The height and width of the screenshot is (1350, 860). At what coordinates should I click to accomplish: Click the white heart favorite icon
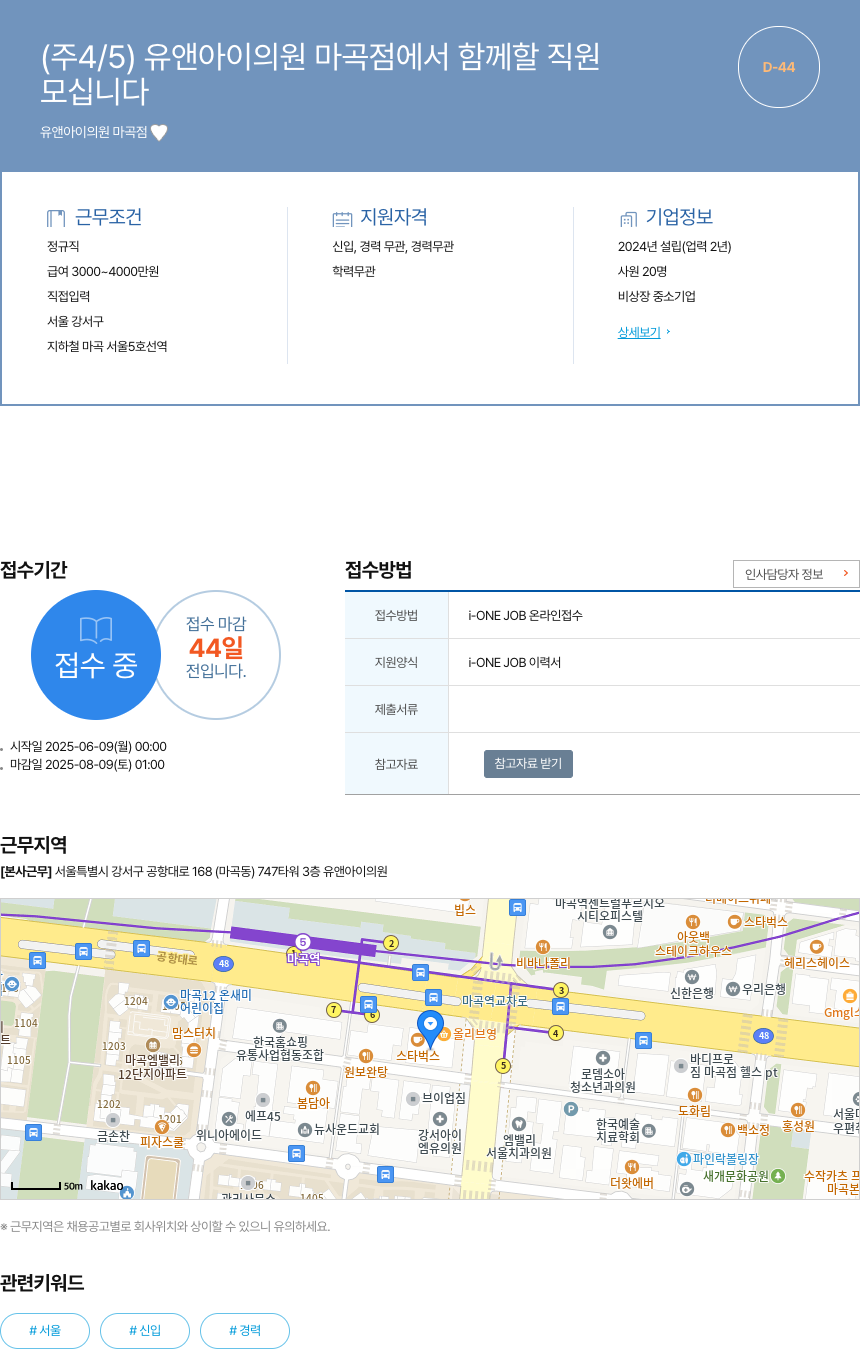159,132
